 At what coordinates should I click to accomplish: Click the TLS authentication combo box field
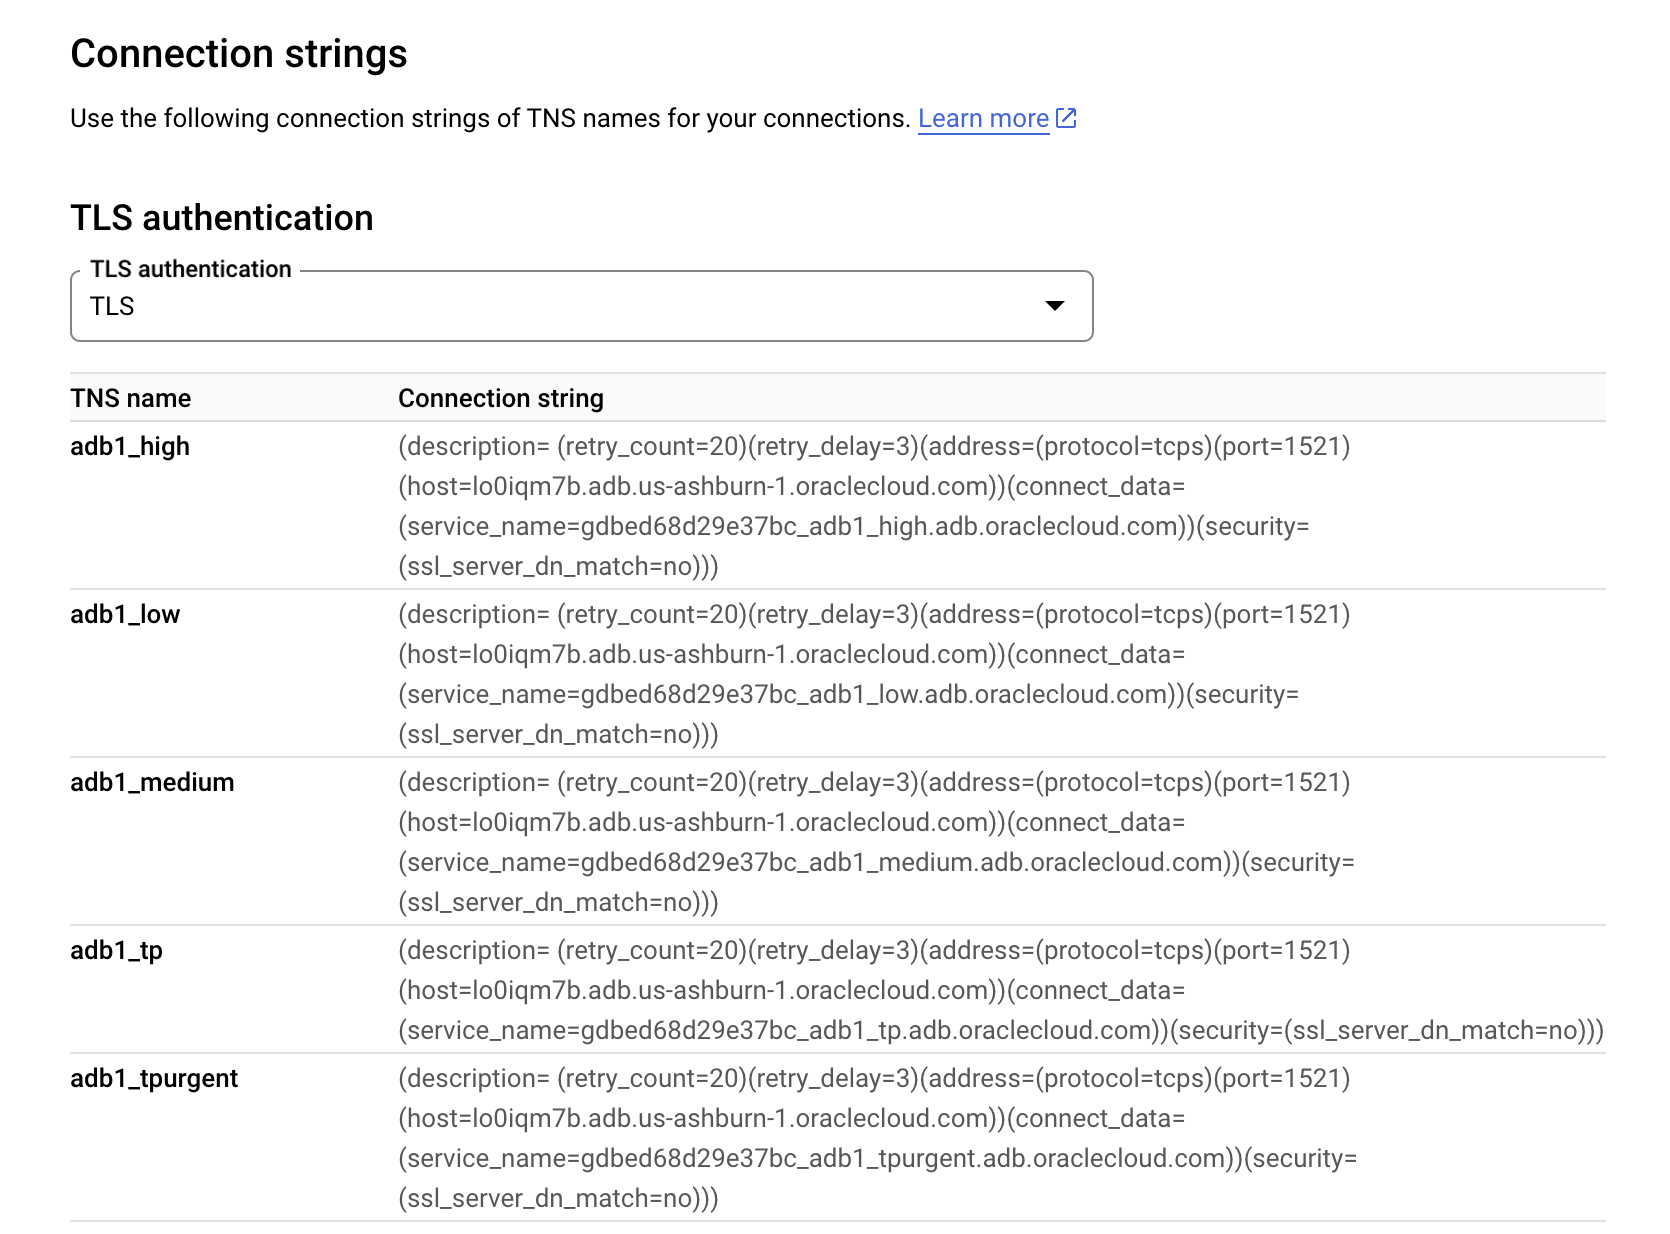click(x=582, y=306)
